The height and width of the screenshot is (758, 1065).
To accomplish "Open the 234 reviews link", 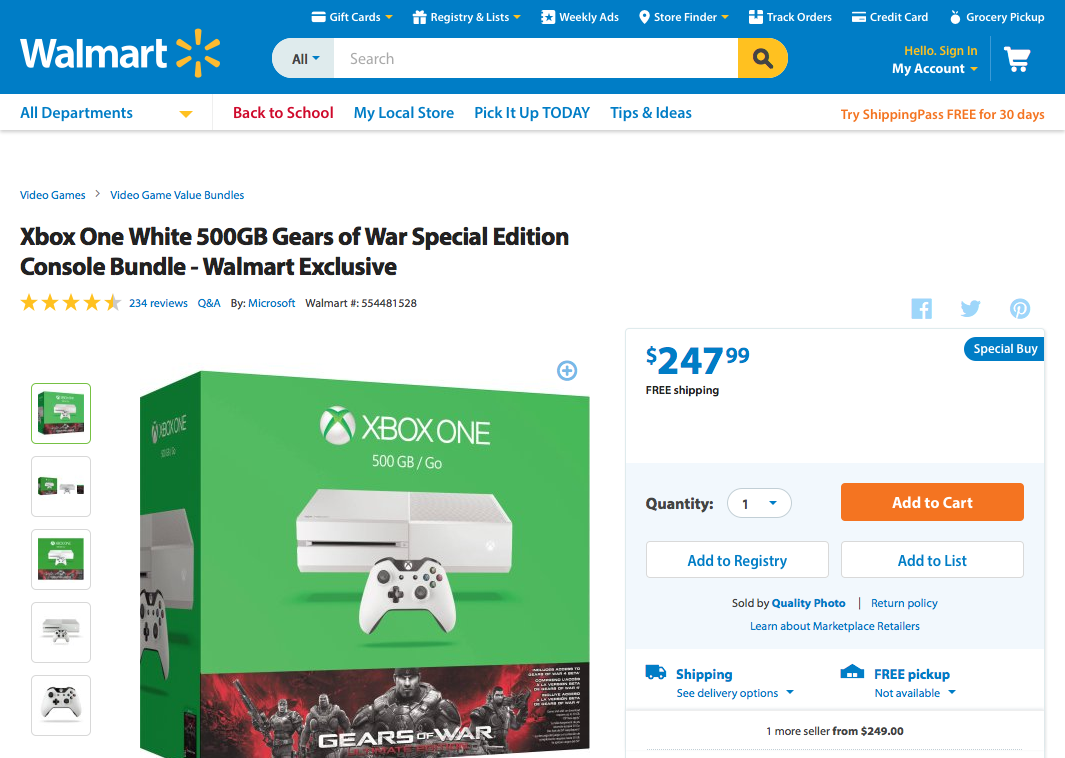I will pos(158,303).
